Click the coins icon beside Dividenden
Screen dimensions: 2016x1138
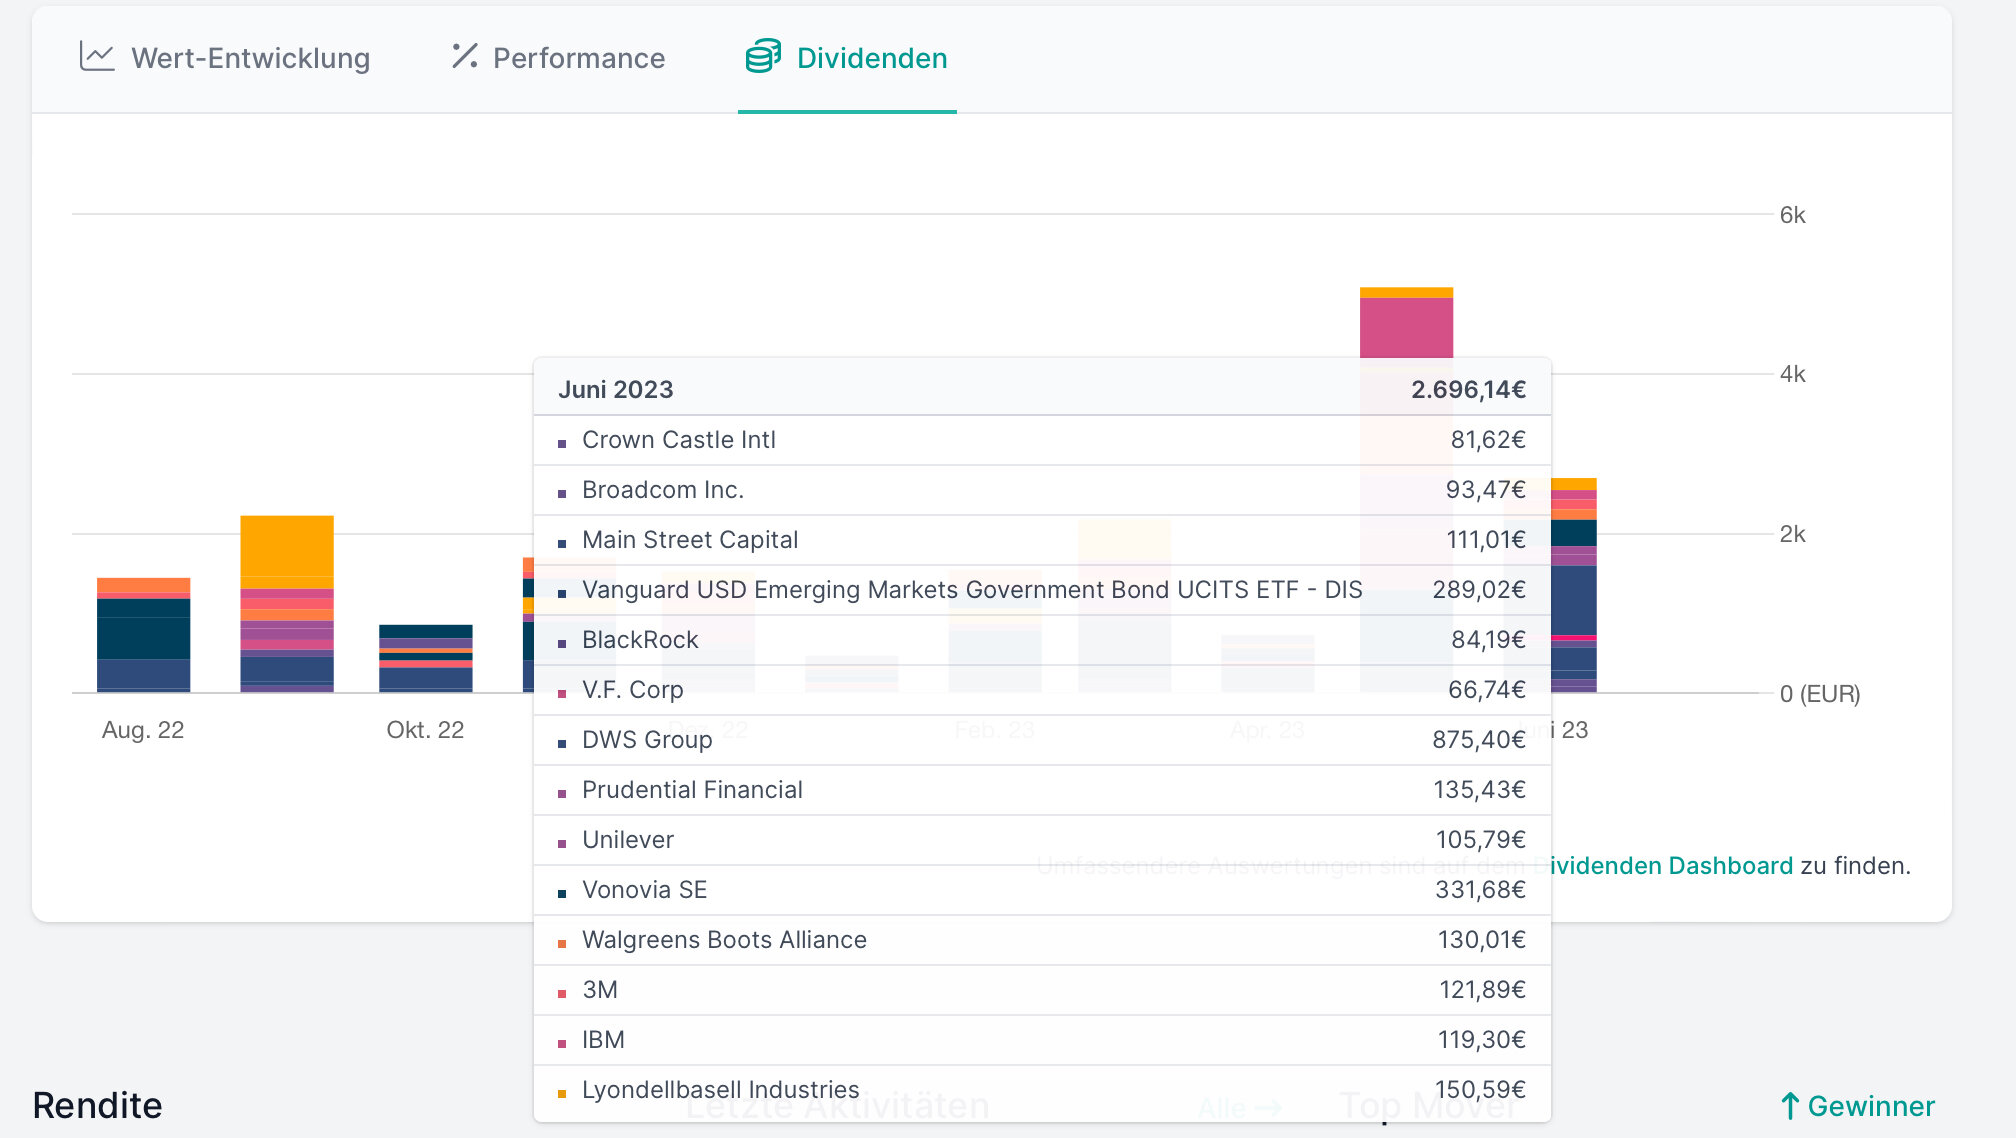[x=763, y=57]
